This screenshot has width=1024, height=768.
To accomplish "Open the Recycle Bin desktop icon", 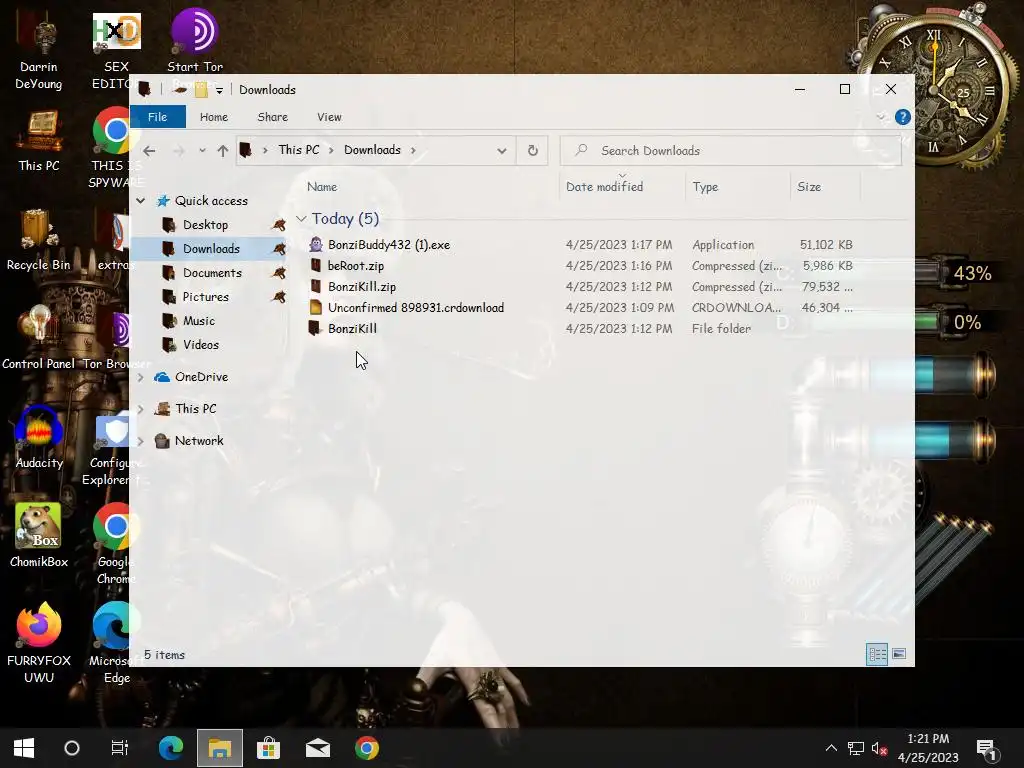I will tap(39, 240).
